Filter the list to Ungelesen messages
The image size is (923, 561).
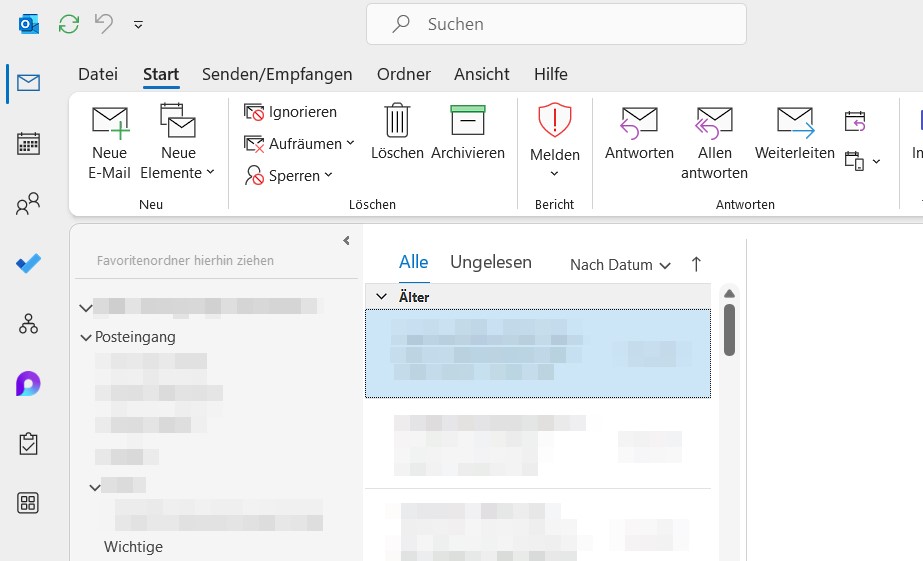pyautogui.click(x=491, y=263)
